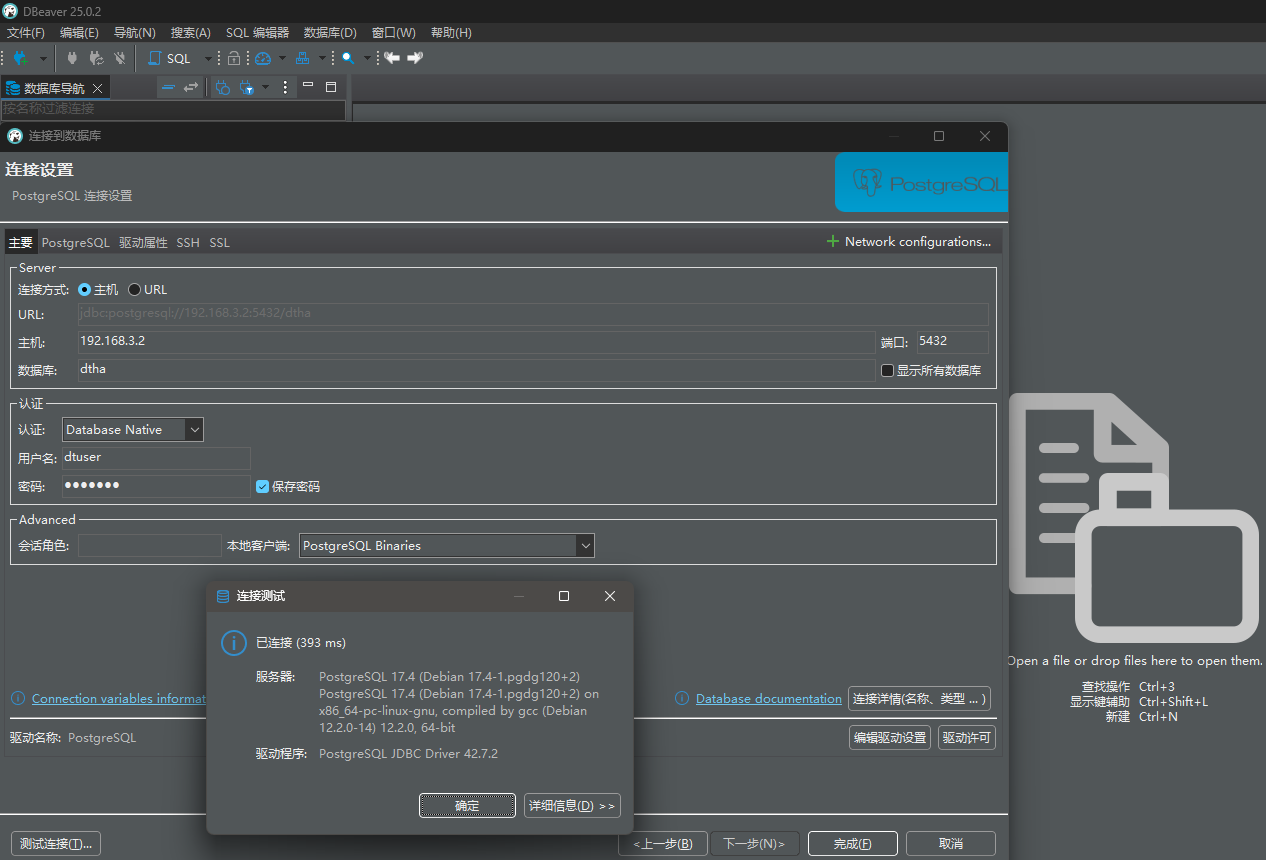
Task: Expand the PostgreSQL Binaries client dropdown
Action: point(584,546)
